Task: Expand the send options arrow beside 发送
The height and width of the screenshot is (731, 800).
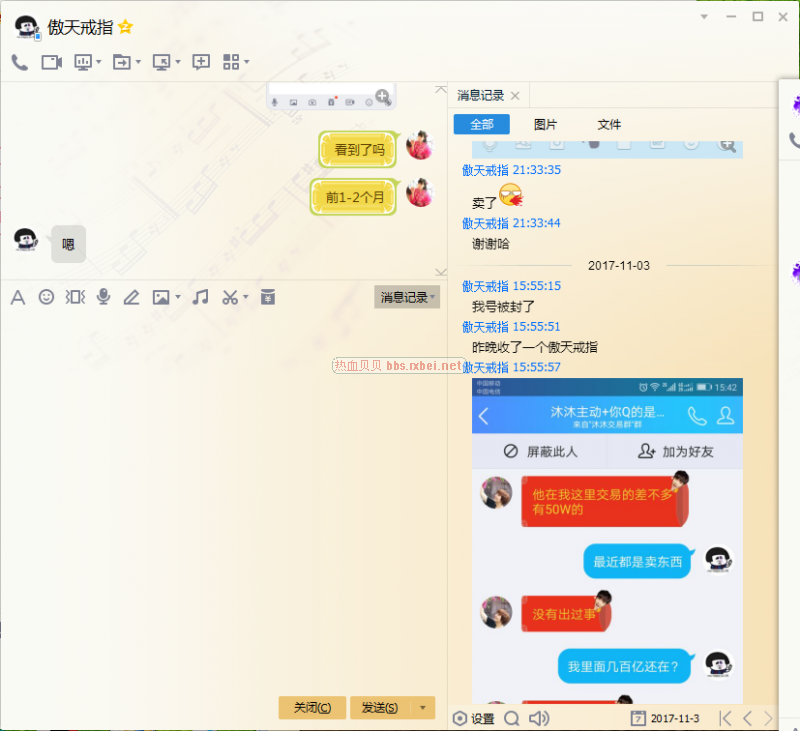Action: click(x=424, y=708)
